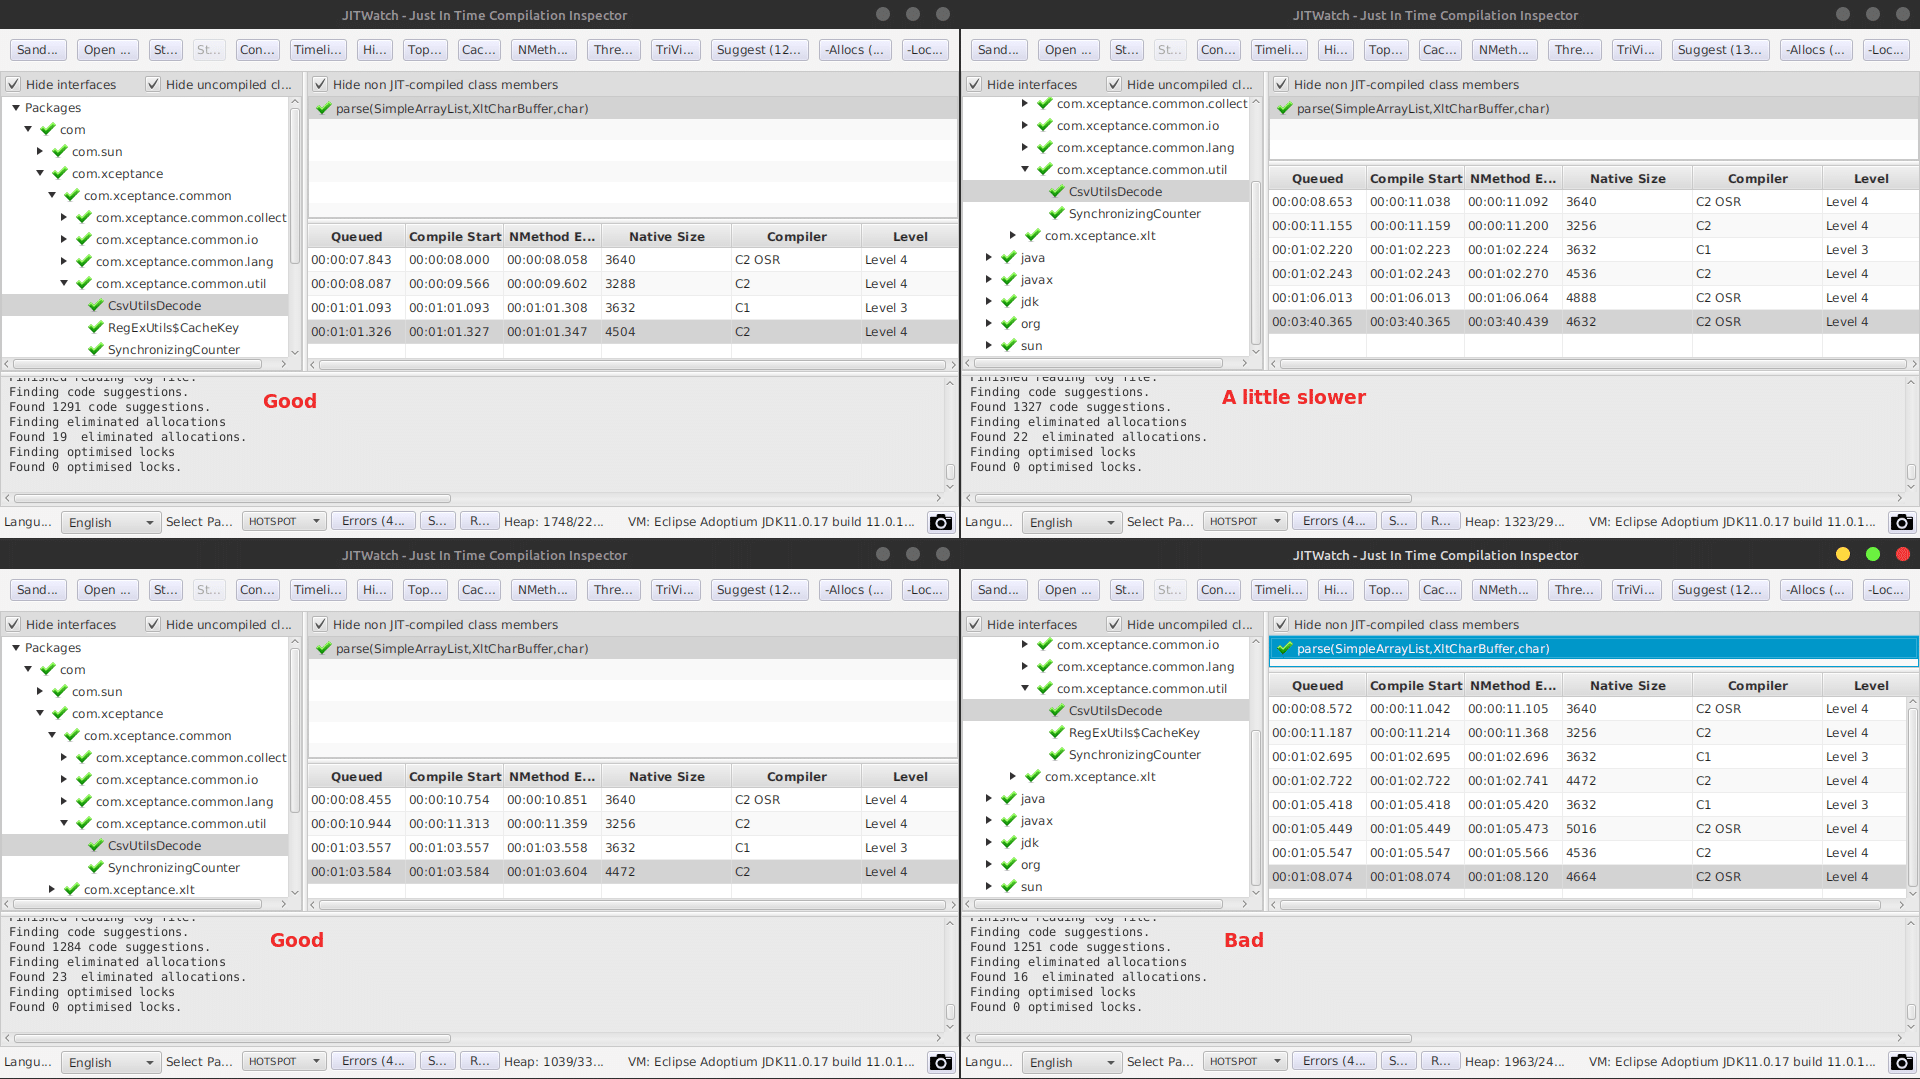The image size is (1920, 1079).
Task: Click the green check beside the parse method in the bottom-right window
Action: tap(1285, 649)
